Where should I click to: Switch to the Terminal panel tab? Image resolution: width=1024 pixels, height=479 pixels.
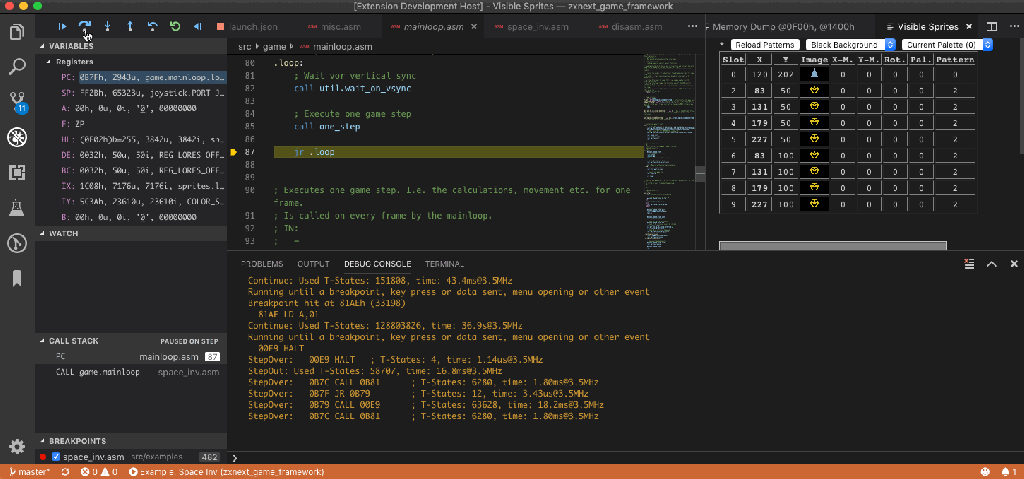pyautogui.click(x=443, y=263)
